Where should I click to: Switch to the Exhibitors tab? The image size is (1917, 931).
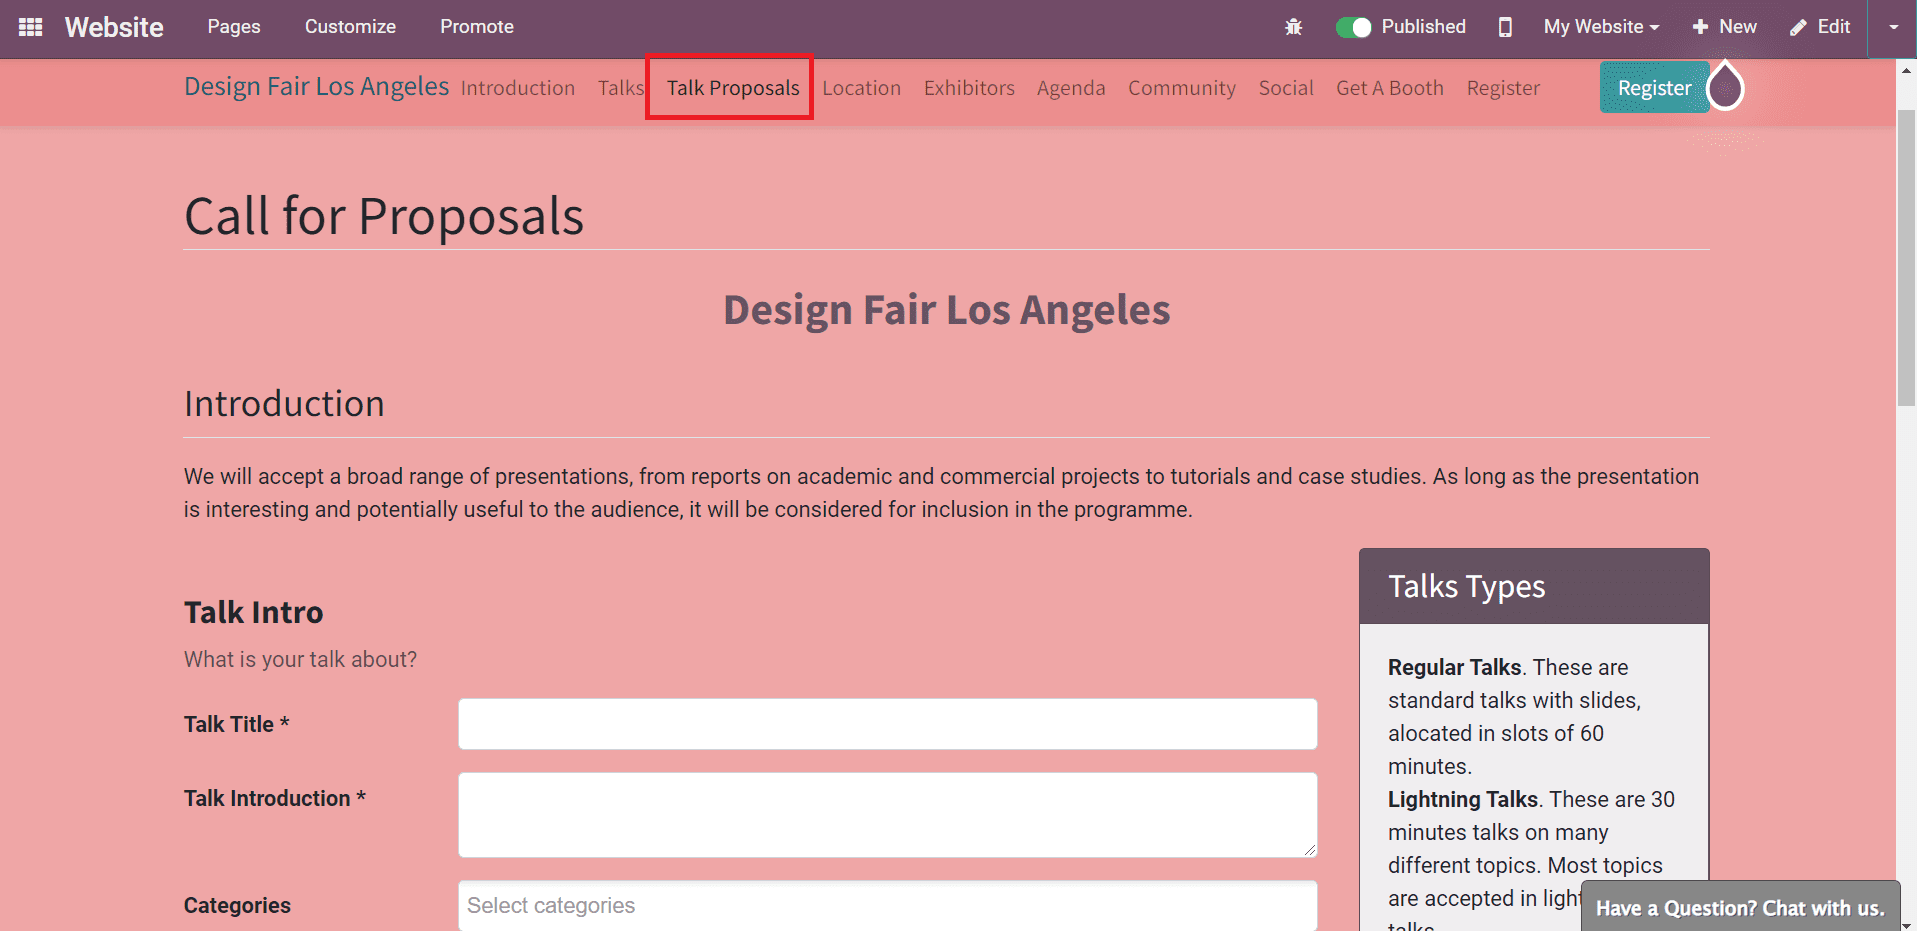tap(968, 88)
